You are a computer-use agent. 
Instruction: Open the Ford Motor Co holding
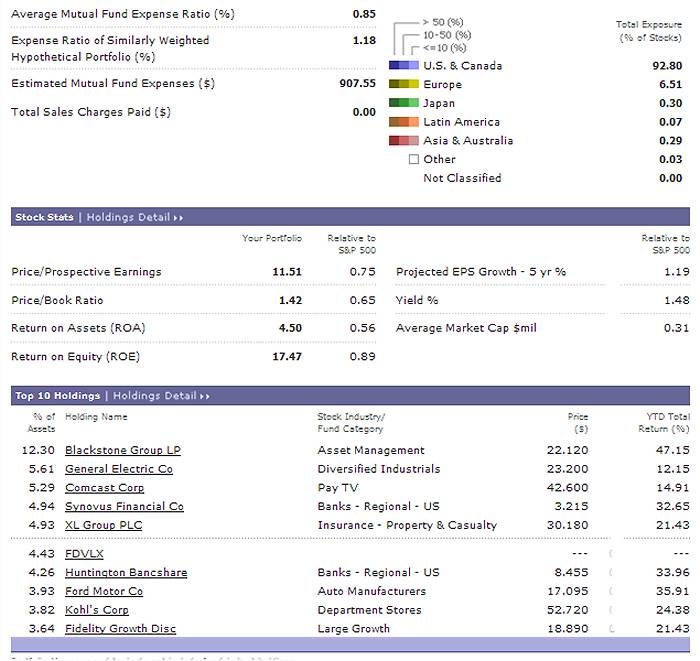click(x=104, y=591)
